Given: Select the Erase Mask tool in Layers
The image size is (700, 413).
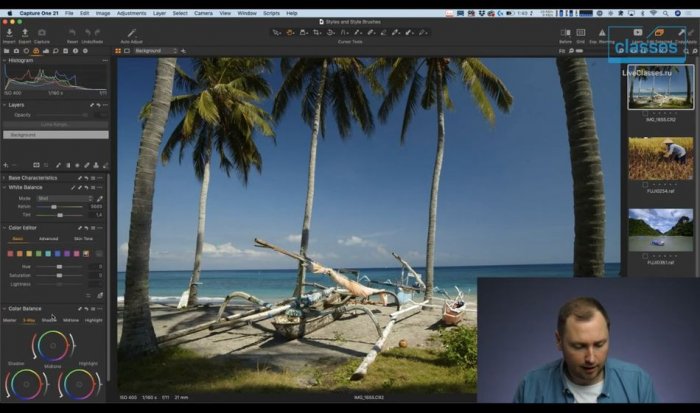Looking at the screenshot, I should pos(105,165).
